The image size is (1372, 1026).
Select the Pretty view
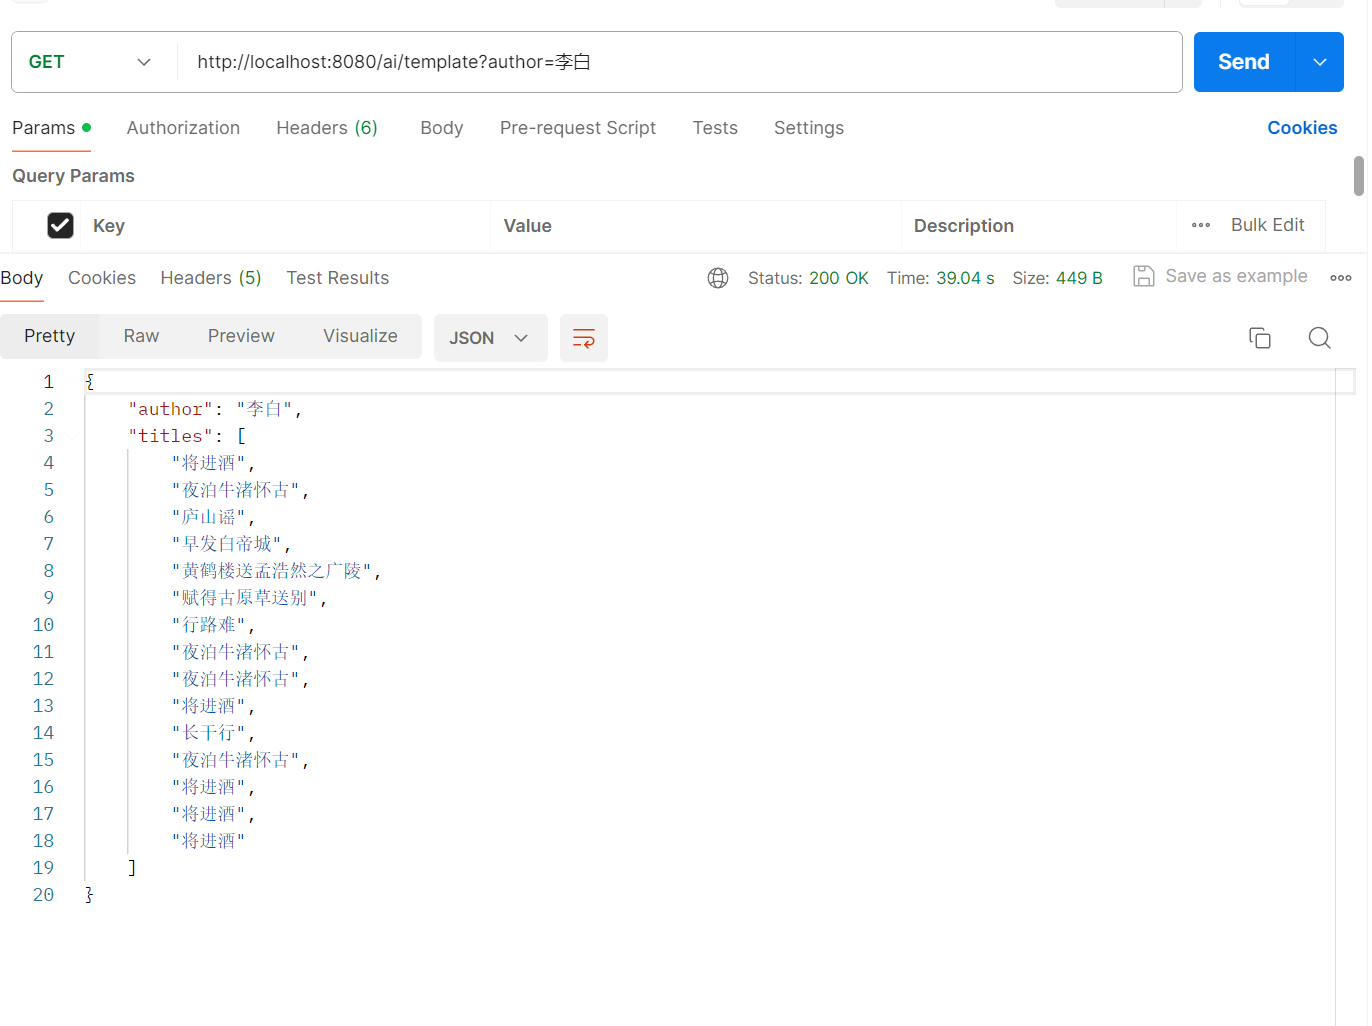pyautogui.click(x=50, y=336)
